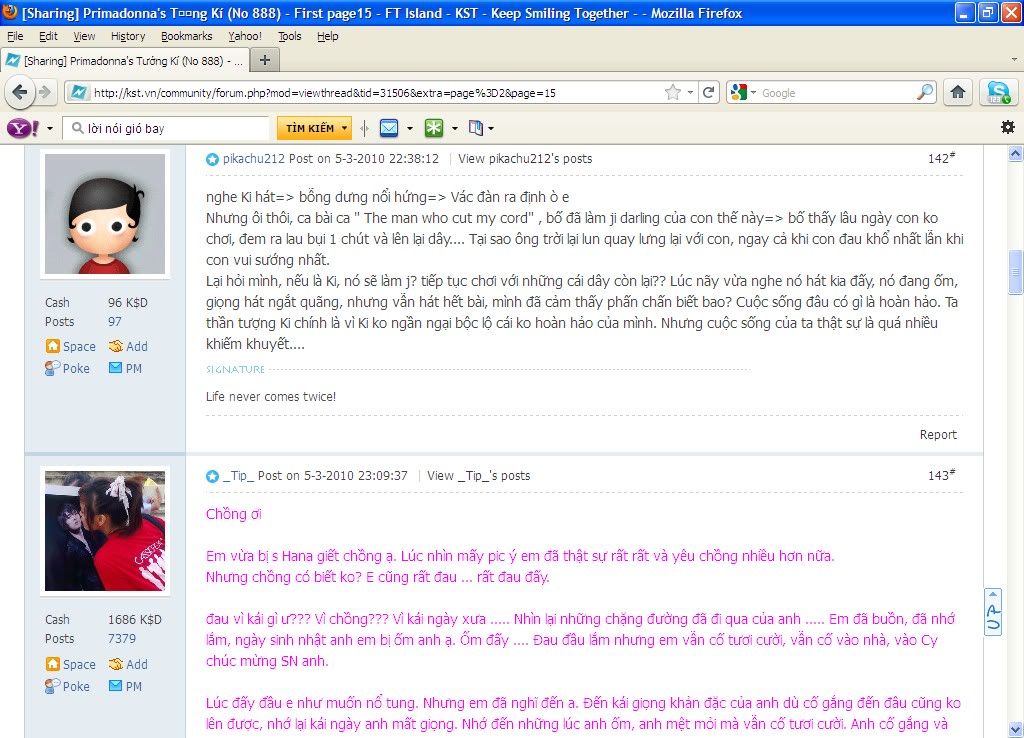Open View _Tip_'s posts link

coord(479,476)
